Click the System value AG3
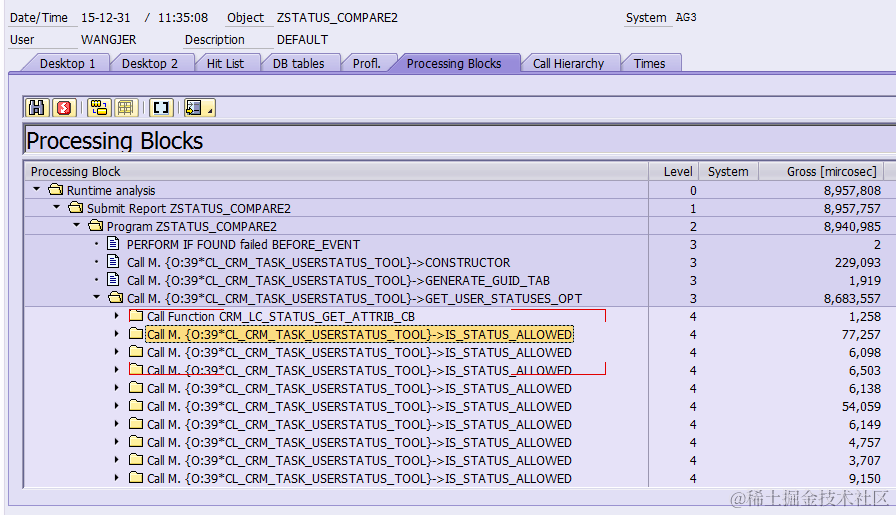Screen dimensions: 896x515 tap(686, 17)
